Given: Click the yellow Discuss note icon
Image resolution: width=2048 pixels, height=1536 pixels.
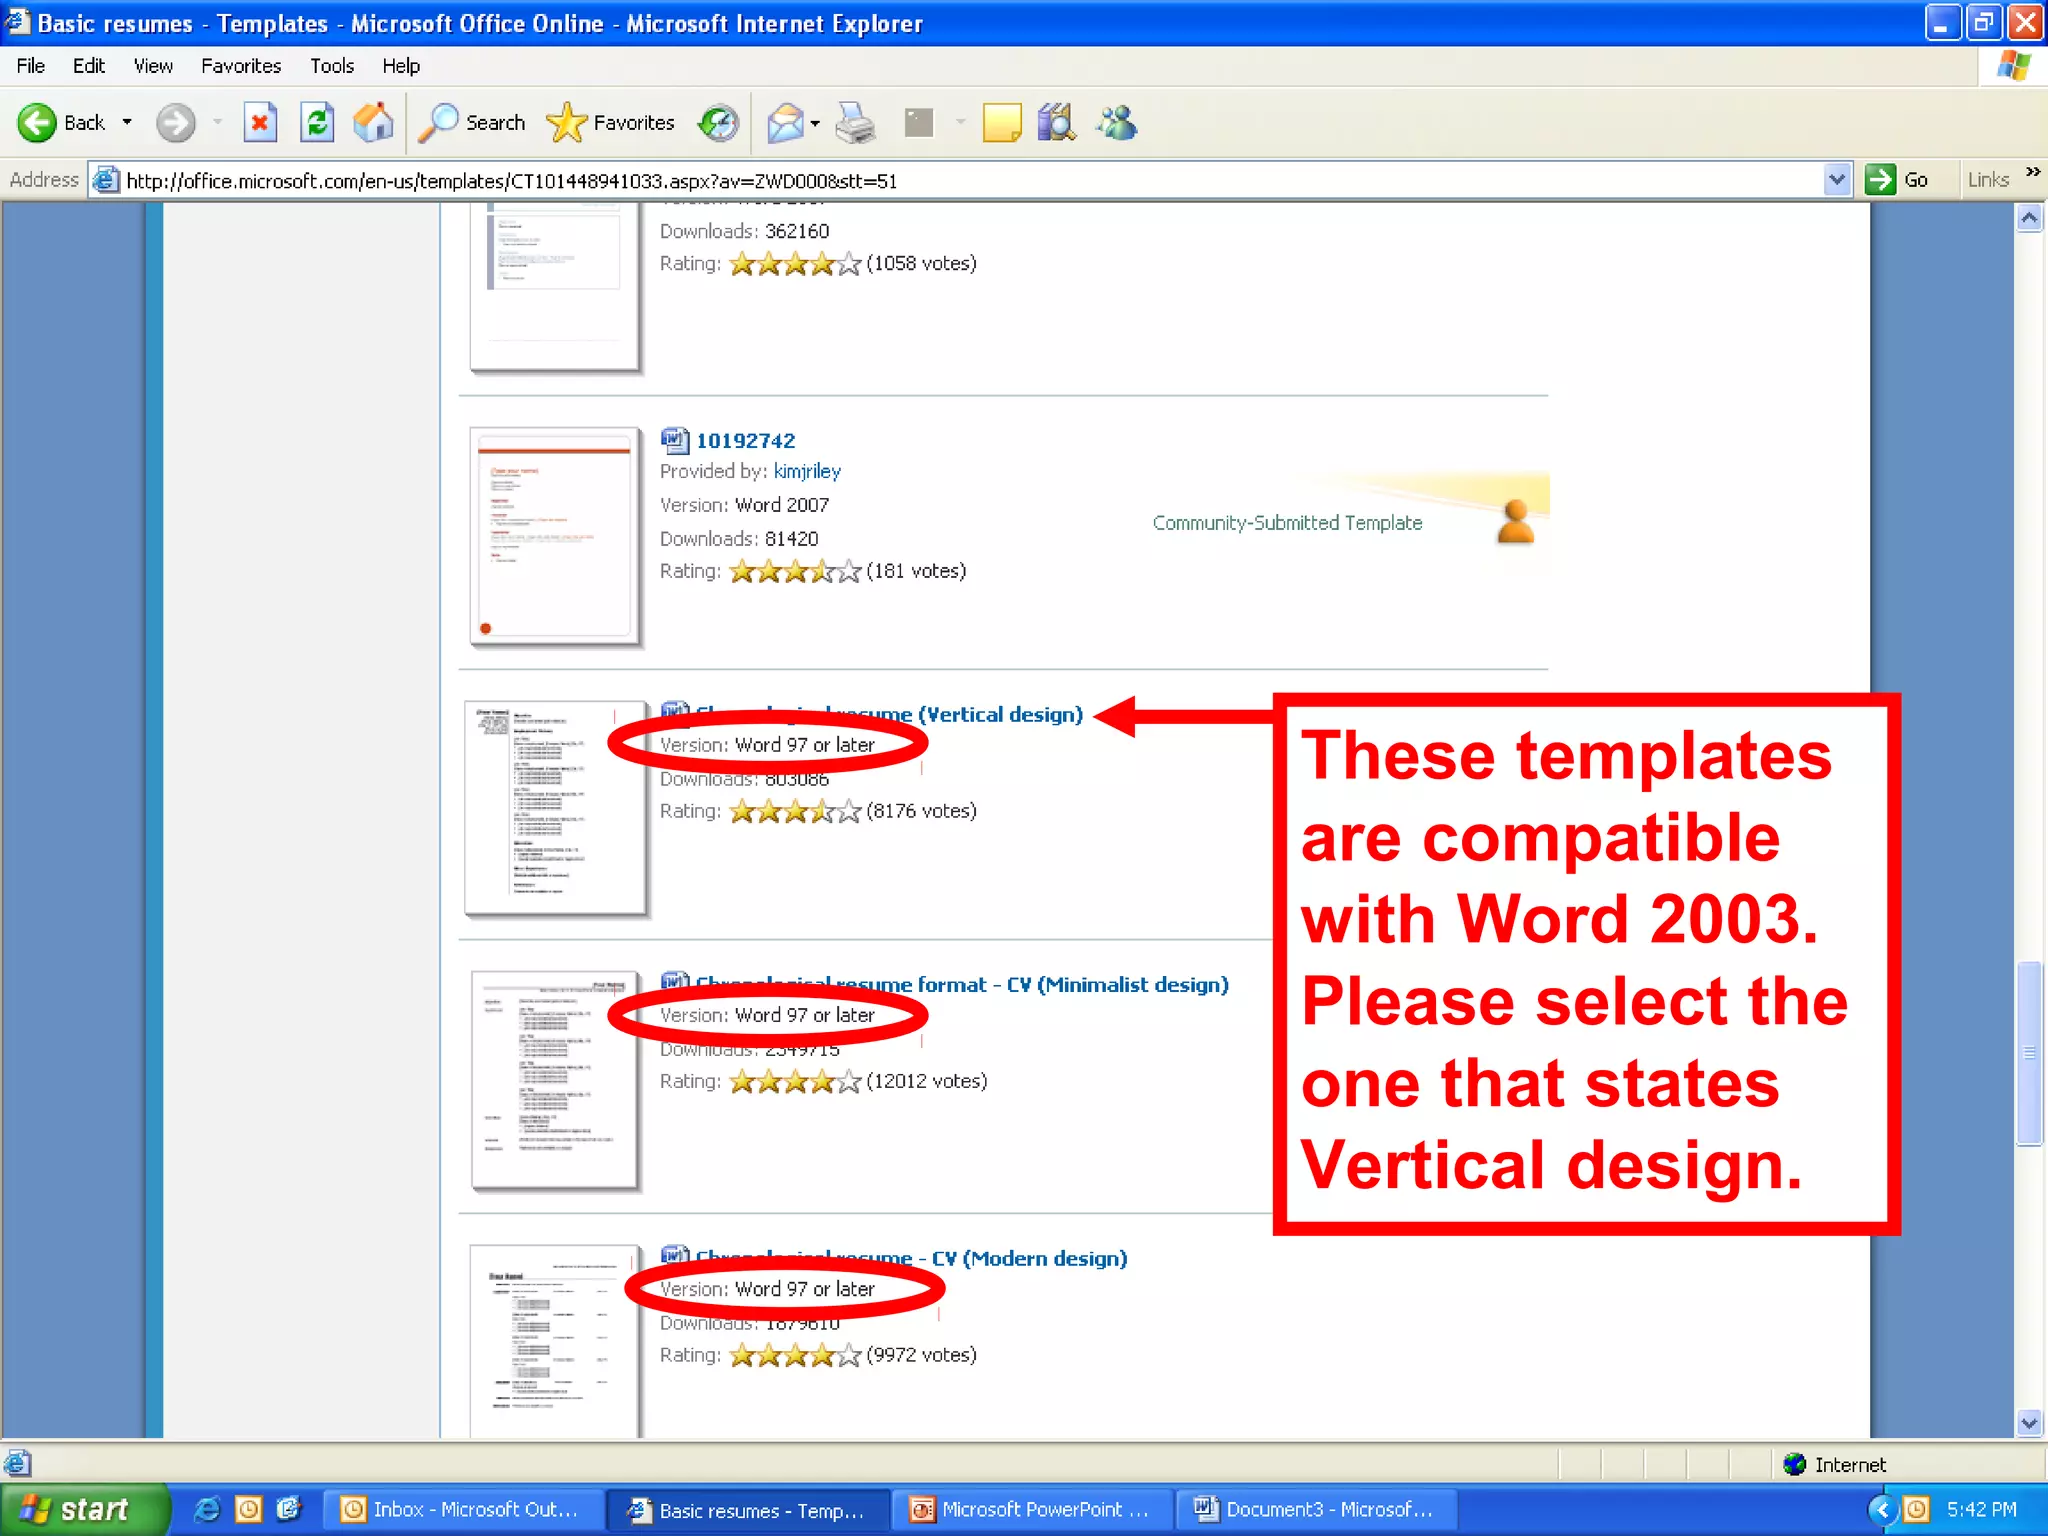Looking at the screenshot, I should tap(1001, 123).
